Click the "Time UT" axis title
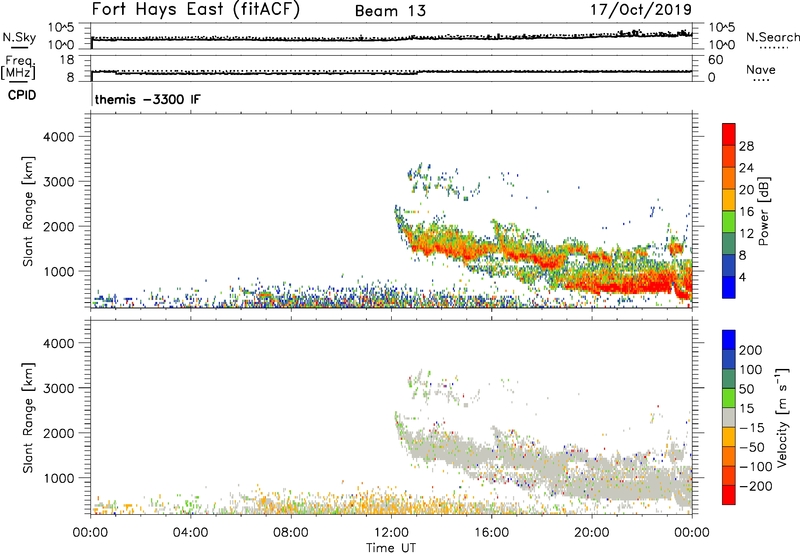This screenshot has width=800, height=554. 391,548
